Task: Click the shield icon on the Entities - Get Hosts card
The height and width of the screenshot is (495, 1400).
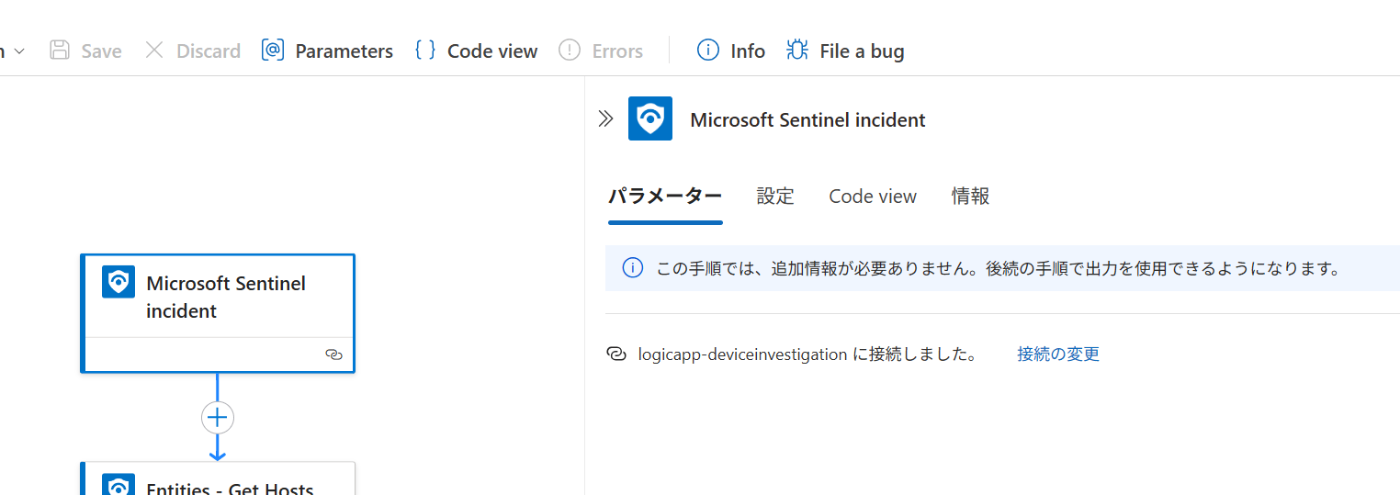Action: tap(118, 485)
